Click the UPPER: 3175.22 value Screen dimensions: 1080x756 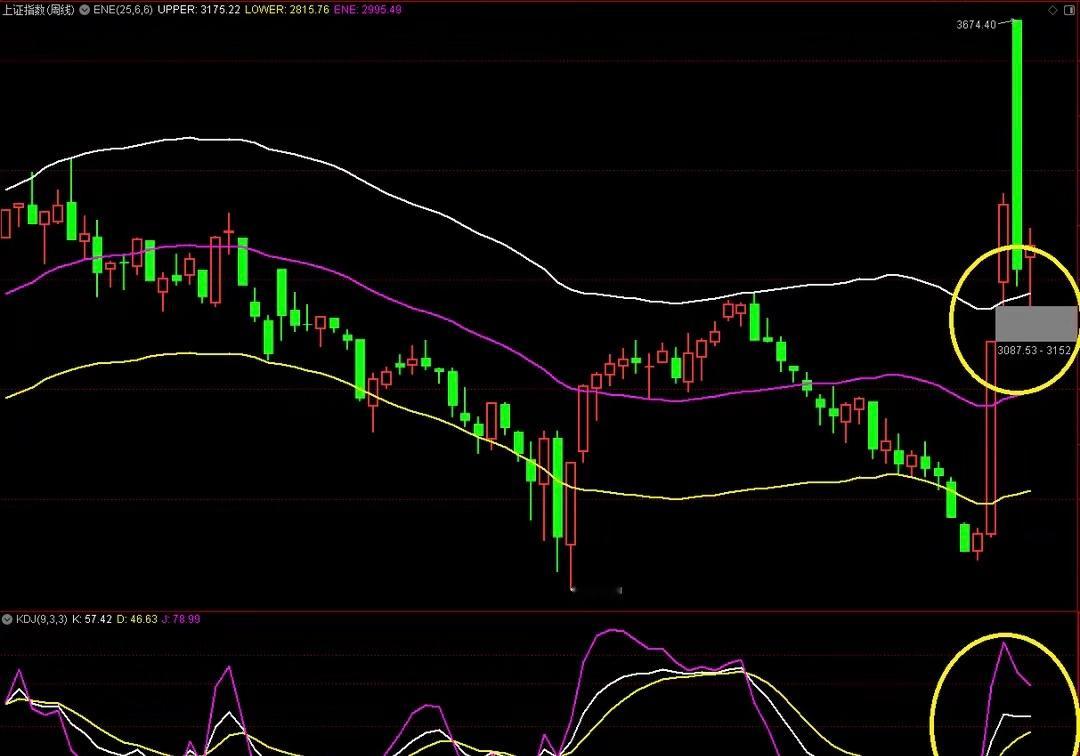click(x=199, y=10)
